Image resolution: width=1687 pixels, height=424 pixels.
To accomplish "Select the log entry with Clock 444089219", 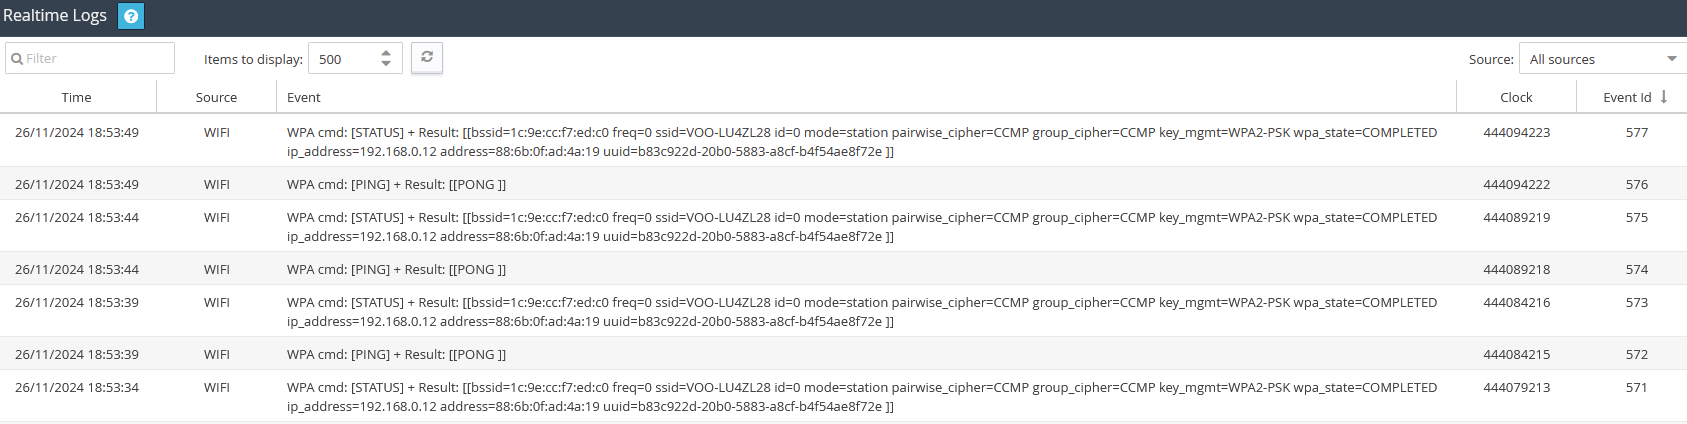I will 843,226.
